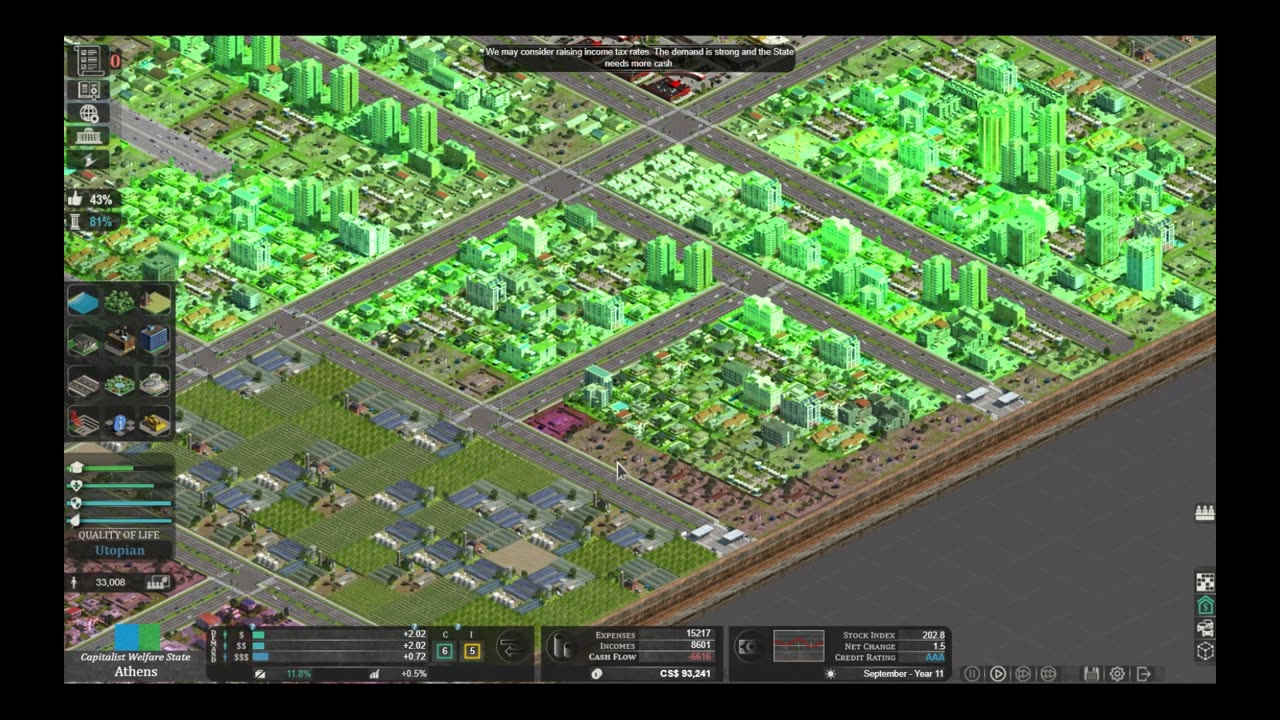Viewport: 1280px width, 720px height.
Task: Click the blue-green government flag
Action: tap(137, 637)
